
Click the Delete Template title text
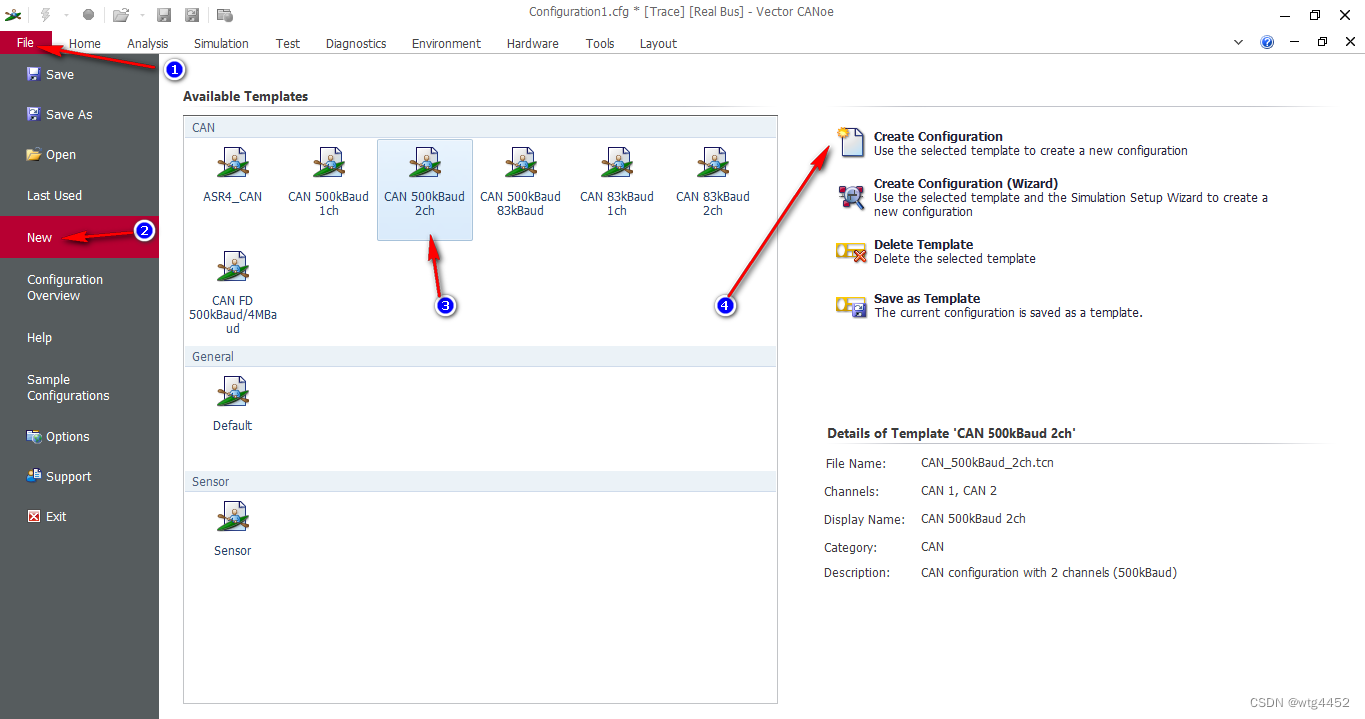coord(923,244)
